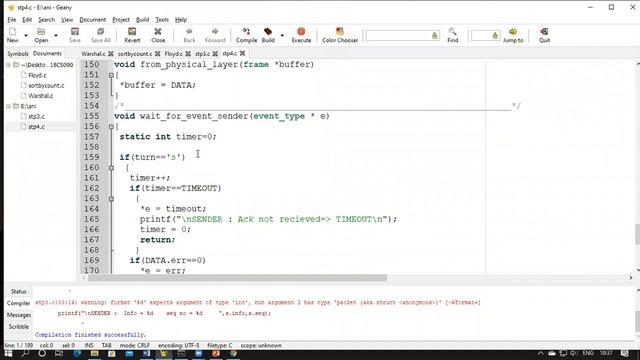Collapse the code fold marker at line 151

click(111, 75)
